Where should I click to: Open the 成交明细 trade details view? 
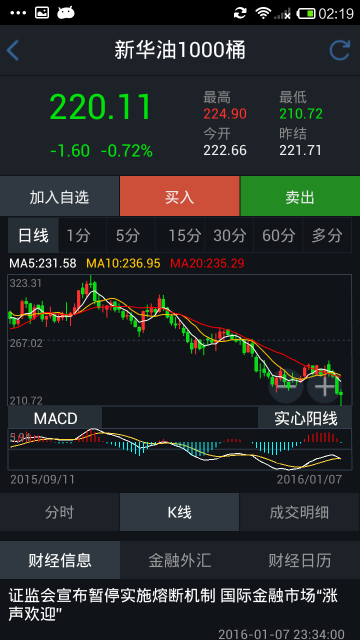(x=300, y=512)
